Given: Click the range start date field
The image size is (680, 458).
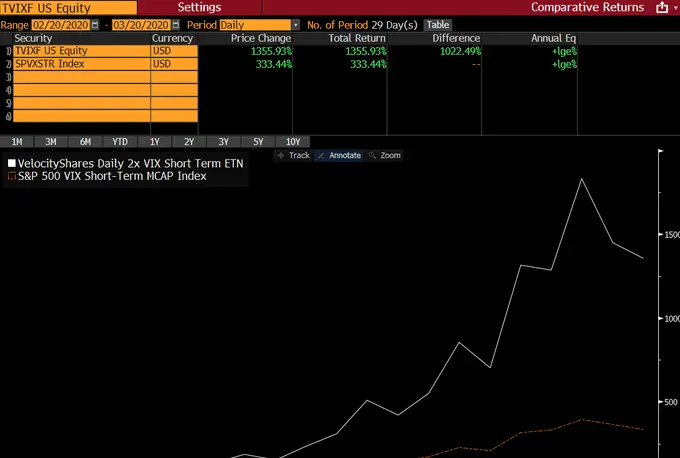Looking at the screenshot, I should pyautogui.click(x=60, y=24).
